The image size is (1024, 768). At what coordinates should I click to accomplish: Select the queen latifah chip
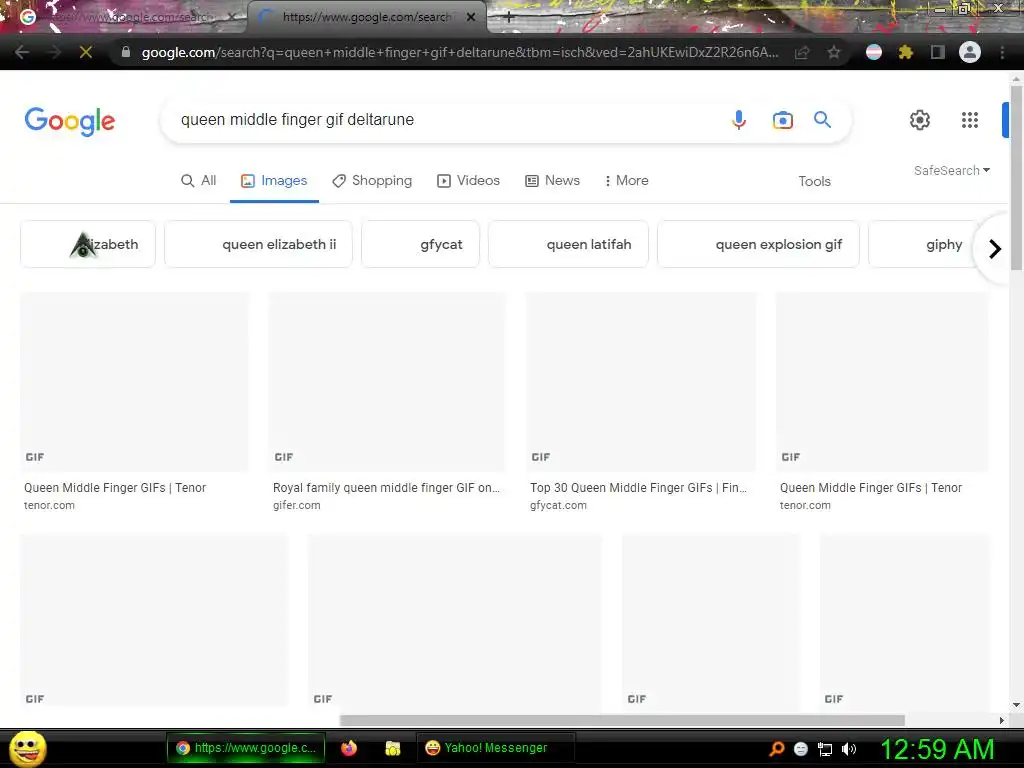pos(568,244)
